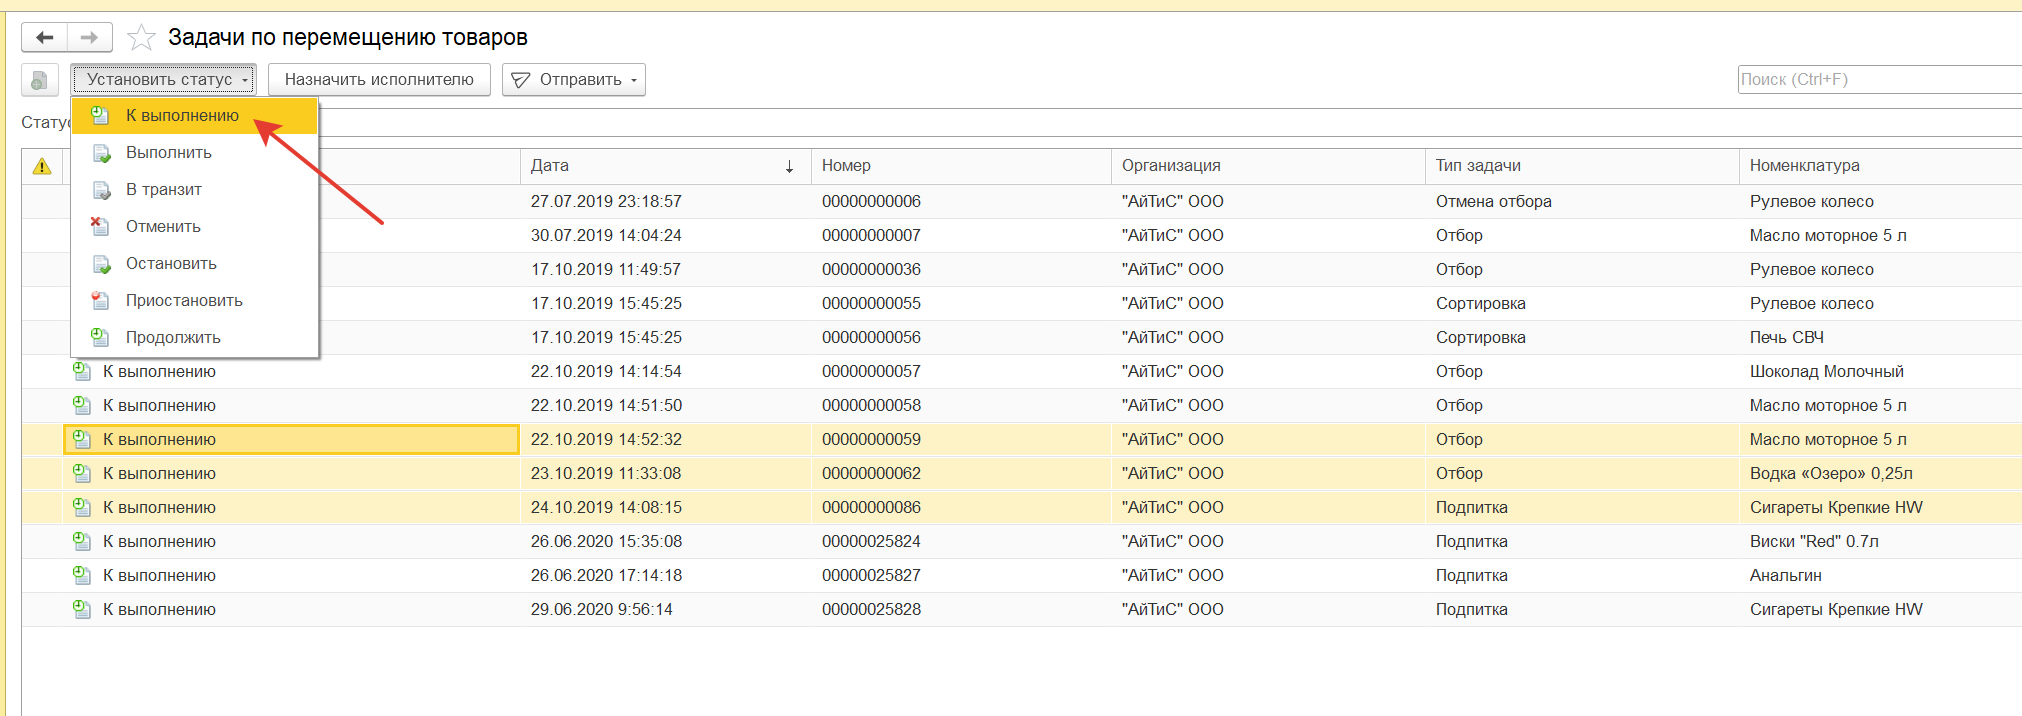2022x716 pixels.
Task: Click the В транзит menu item icon
Action: click(101, 190)
